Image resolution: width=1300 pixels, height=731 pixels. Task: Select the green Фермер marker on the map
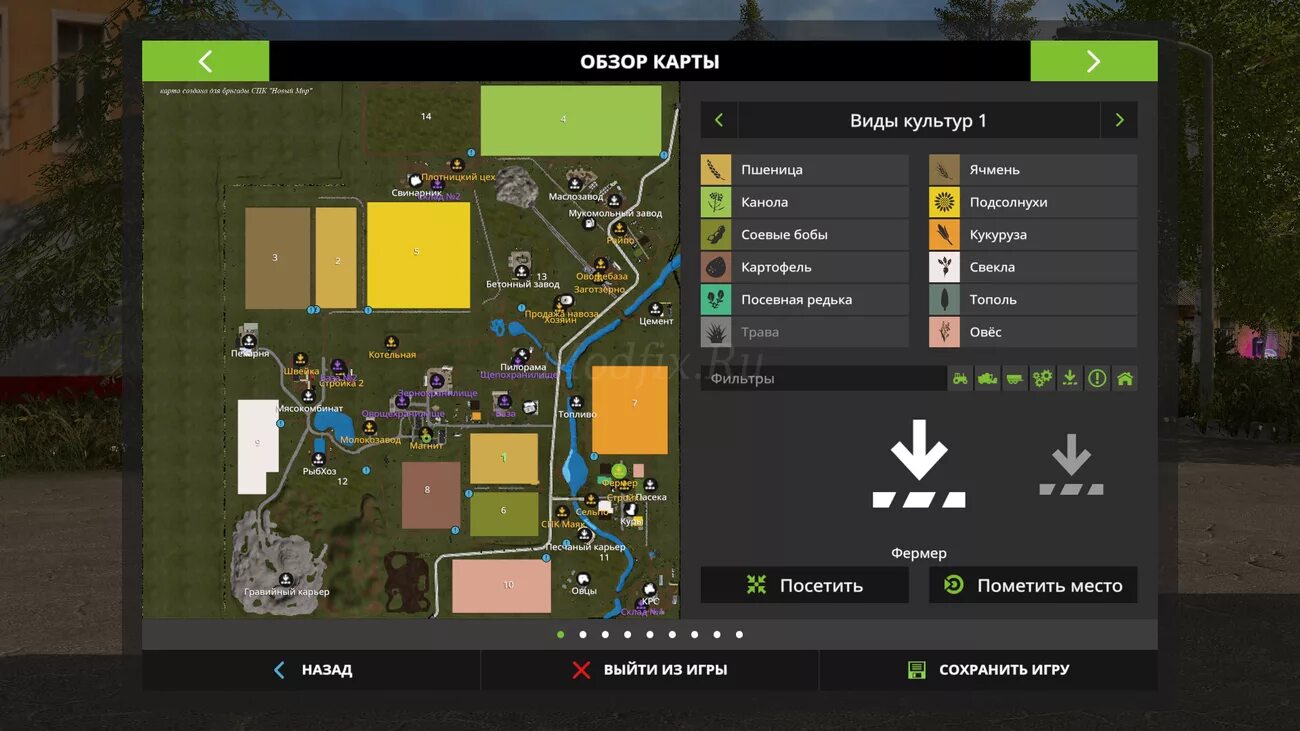click(619, 470)
